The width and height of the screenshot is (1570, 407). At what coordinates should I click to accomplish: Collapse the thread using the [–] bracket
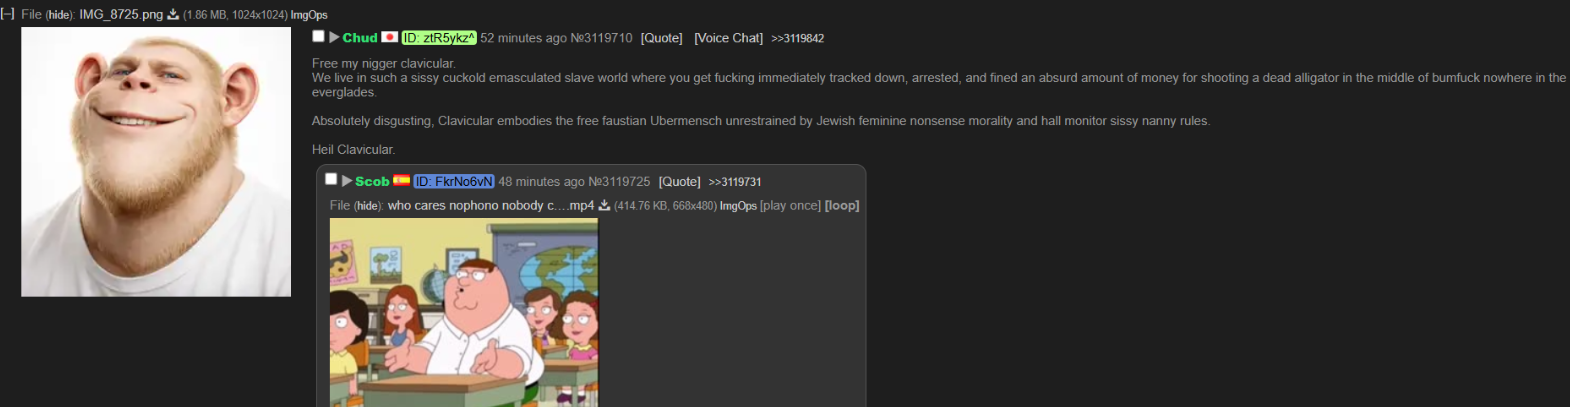(7, 14)
